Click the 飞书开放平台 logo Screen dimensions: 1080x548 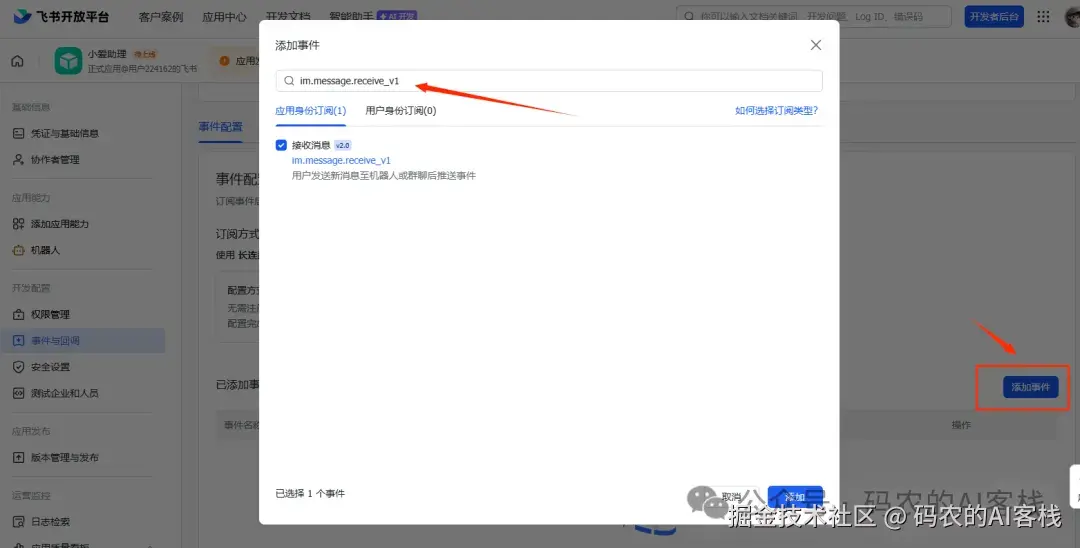point(61,17)
